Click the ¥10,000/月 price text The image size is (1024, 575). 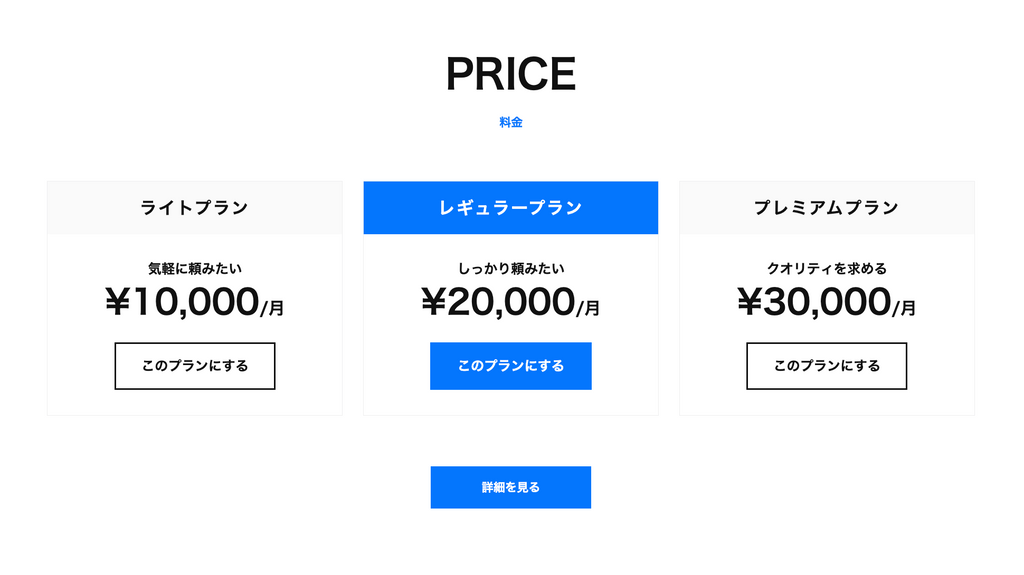click(195, 303)
